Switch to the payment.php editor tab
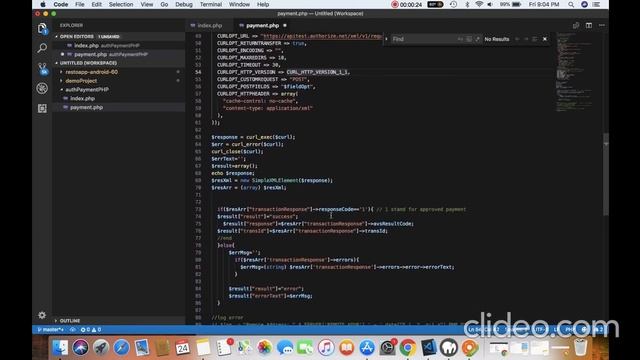 coord(262,25)
